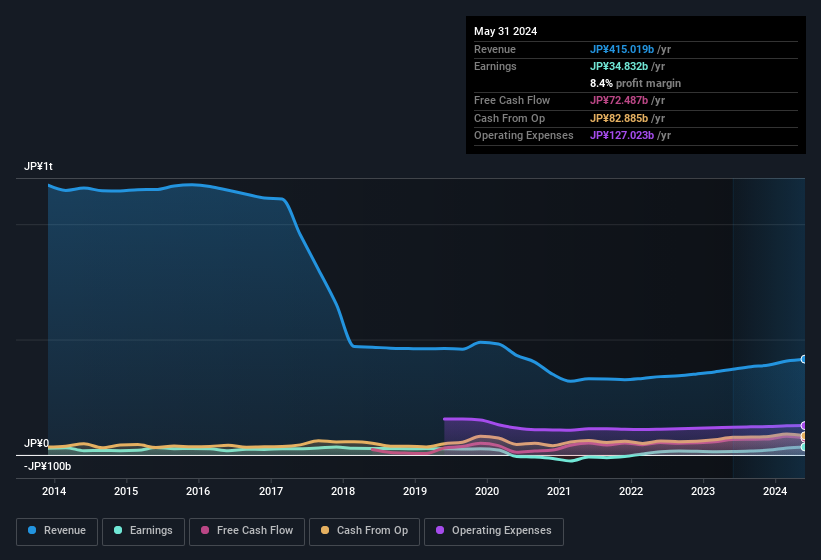The image size is (821, 560).
Task: Toggle Cash From Op legend button
Action: 364,531
